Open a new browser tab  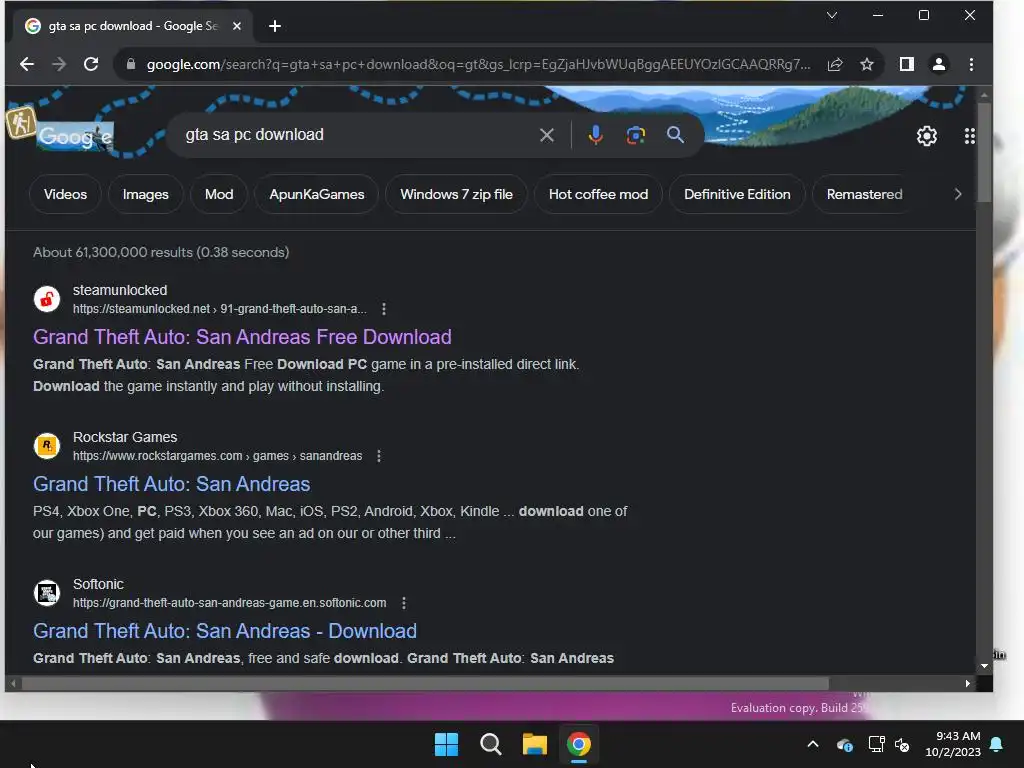tap(275, 26)
